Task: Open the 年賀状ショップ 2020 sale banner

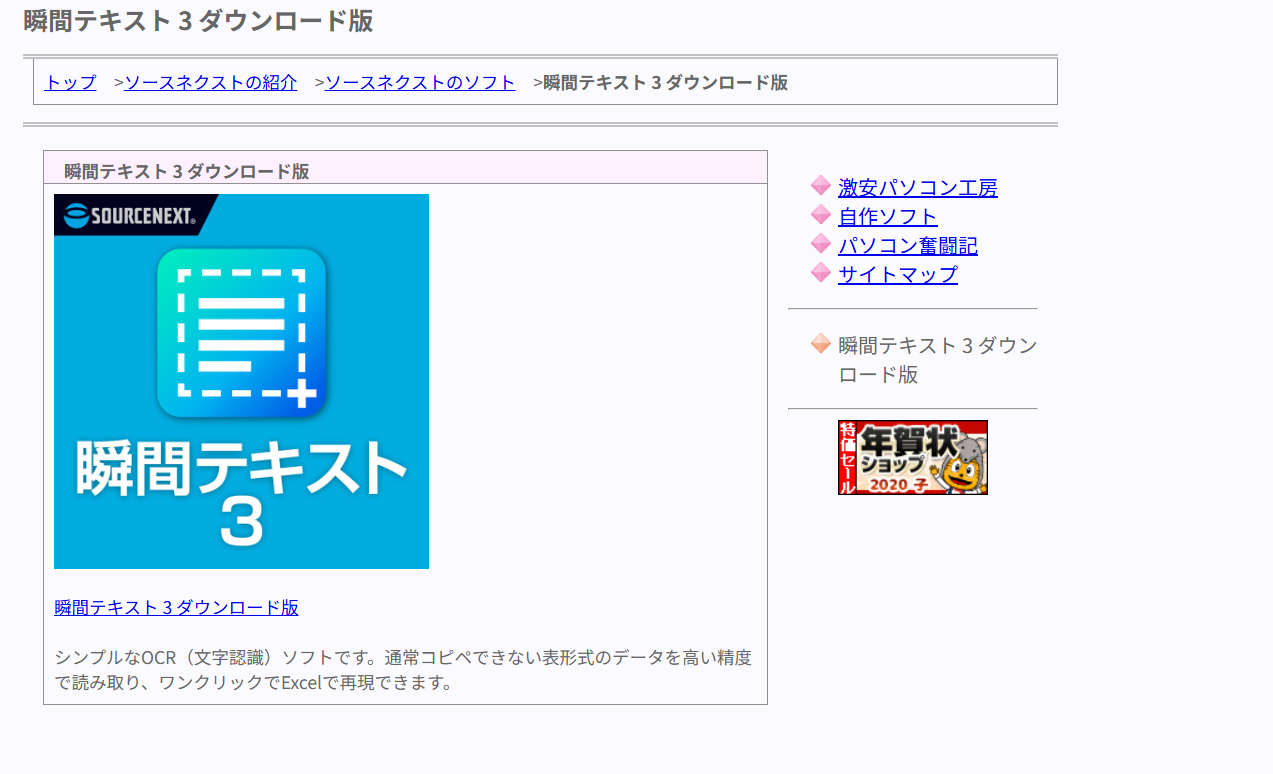Action: tap(913, 457)
